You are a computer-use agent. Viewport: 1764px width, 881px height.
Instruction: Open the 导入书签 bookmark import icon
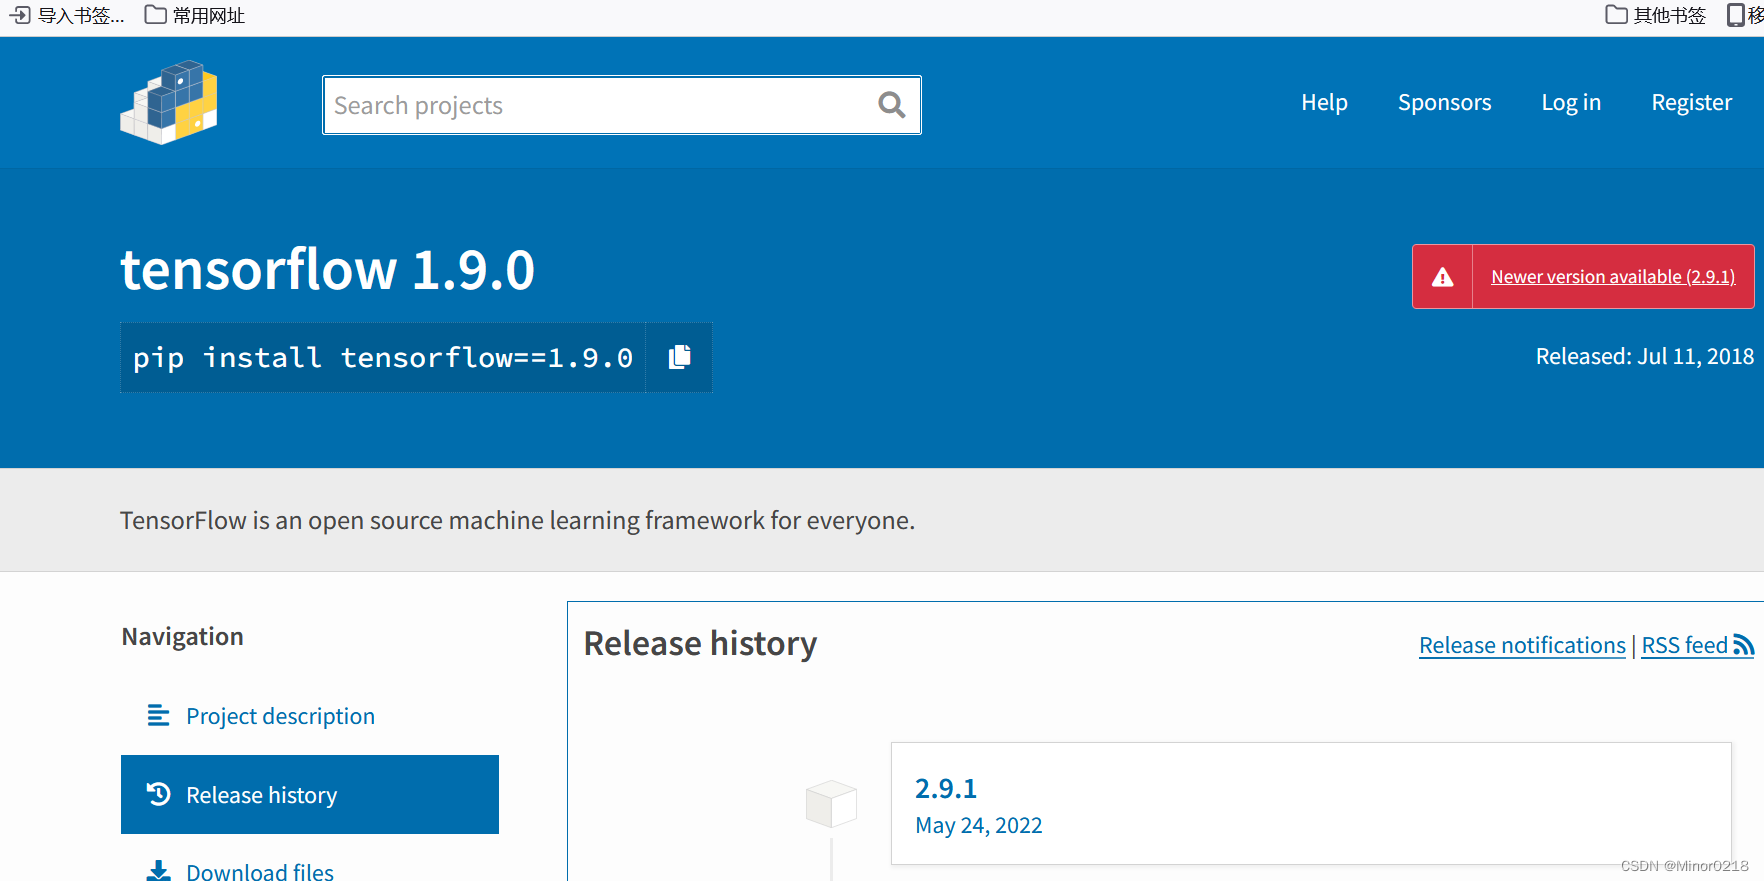pos(20,15)
